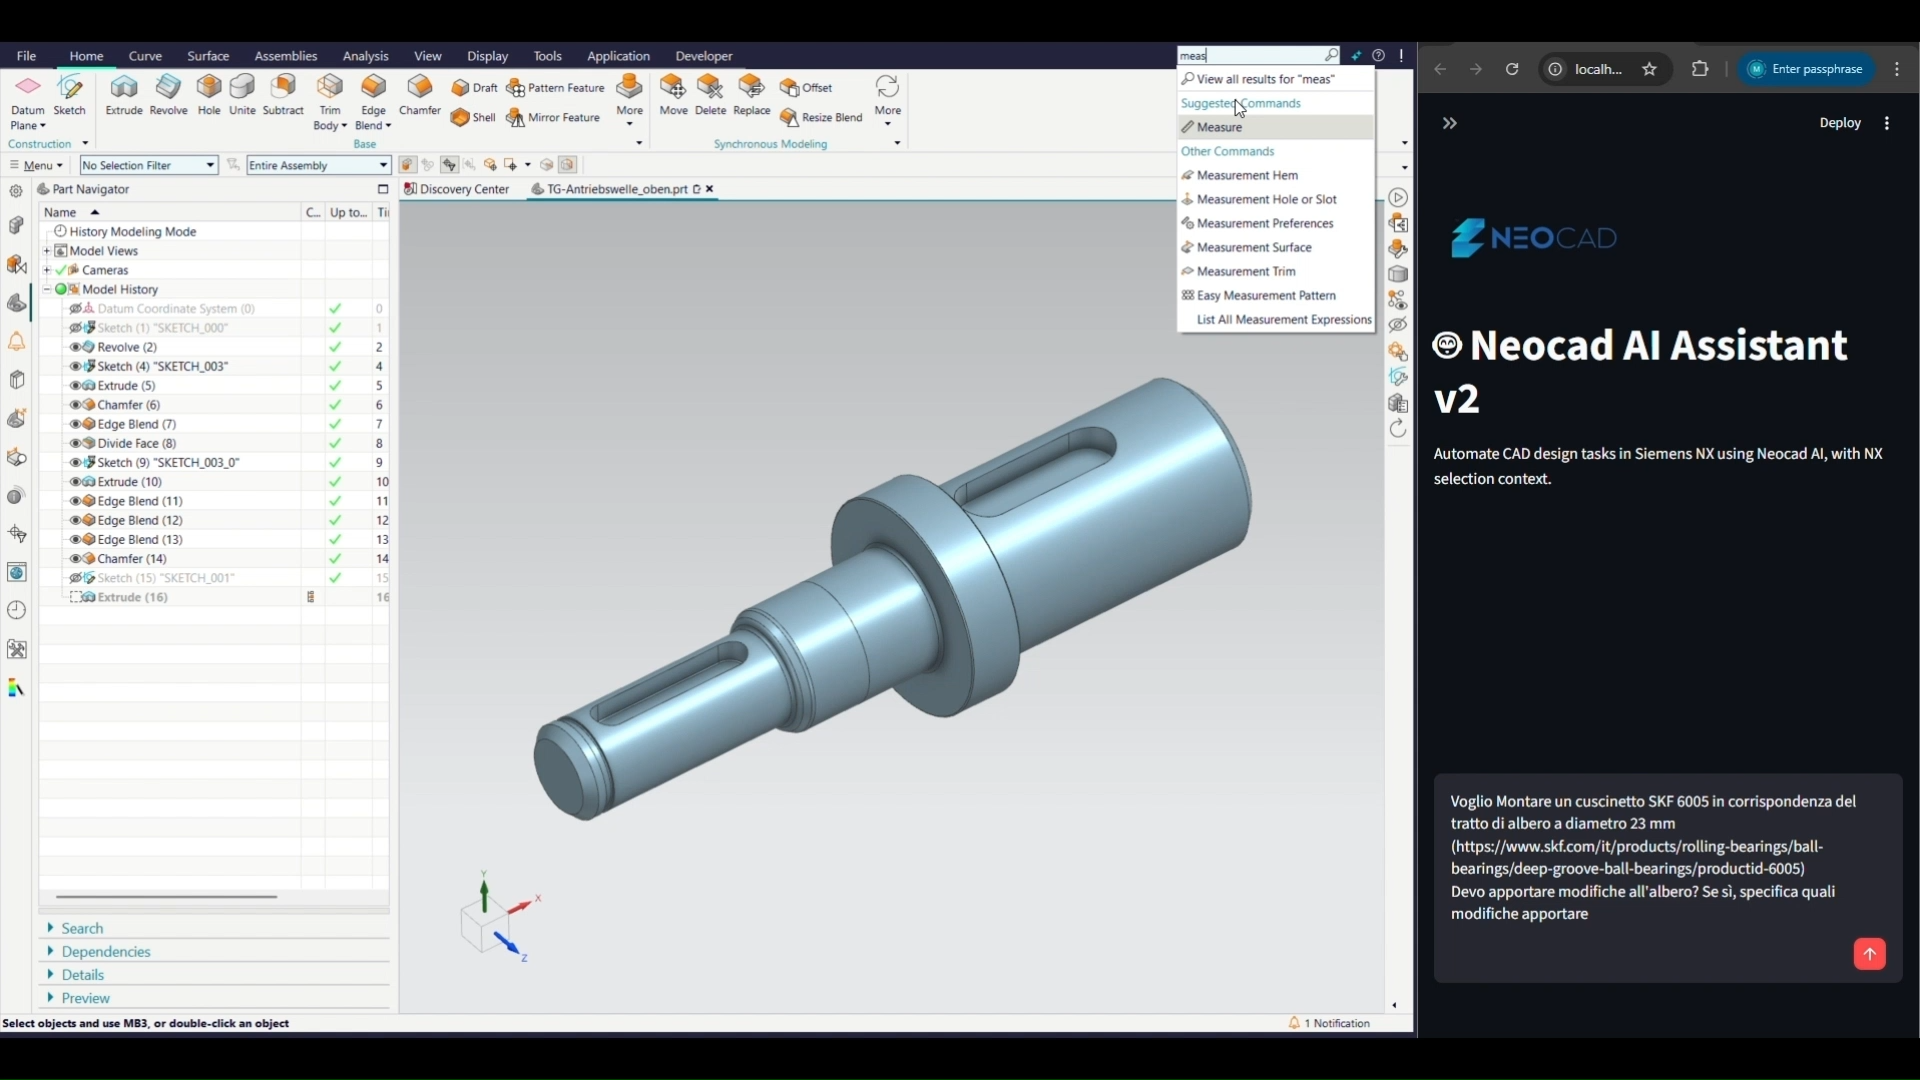This screenshot has height=1080, width=1920.
Task: Select Measure from suggested commands
Action: (x=1220, y=127)
